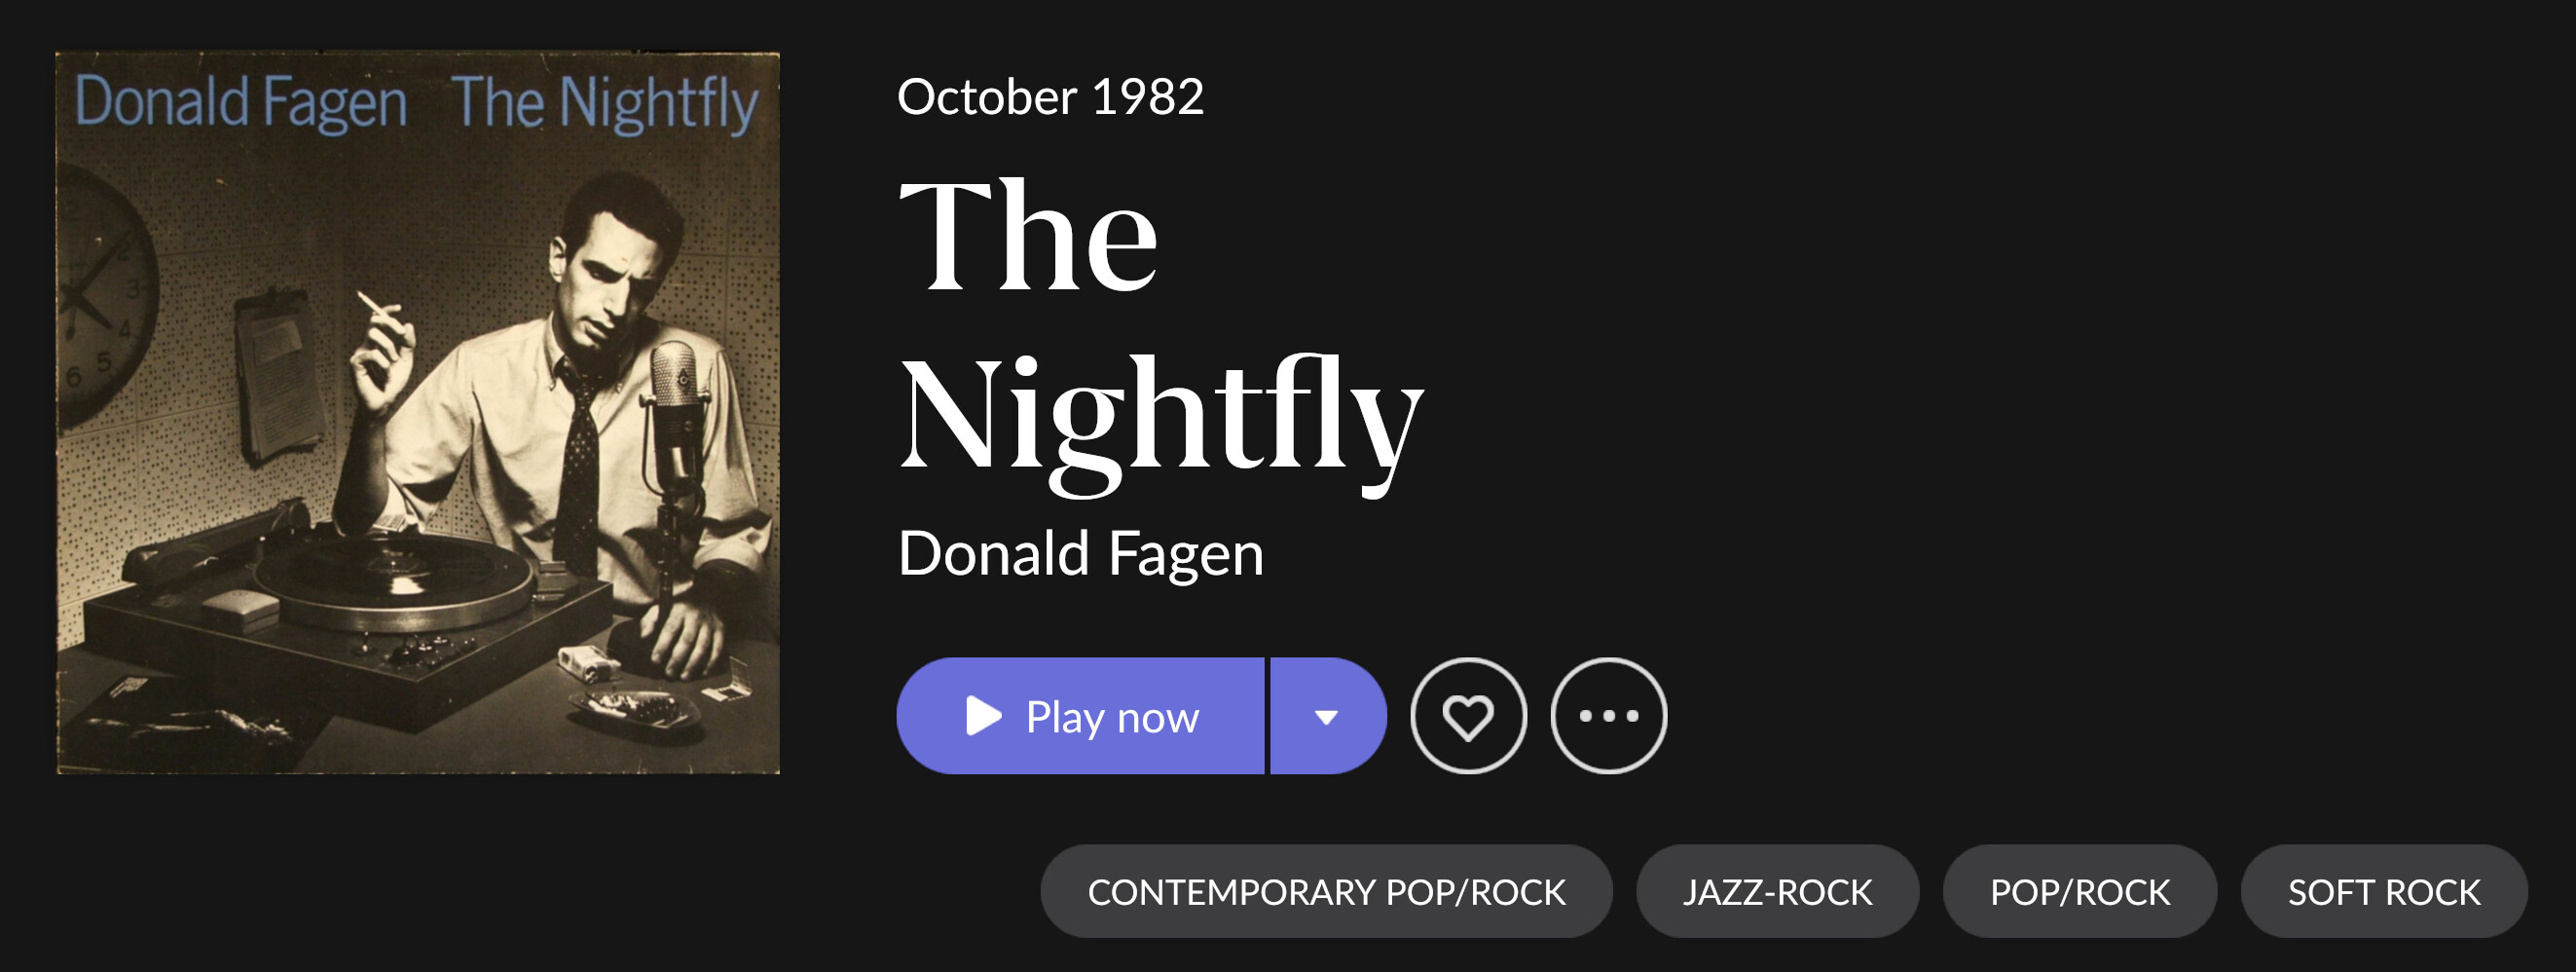Expand the Play now dropdown arrow
Viewport: 2576px width, 972px height.
tap(1326, 716)
